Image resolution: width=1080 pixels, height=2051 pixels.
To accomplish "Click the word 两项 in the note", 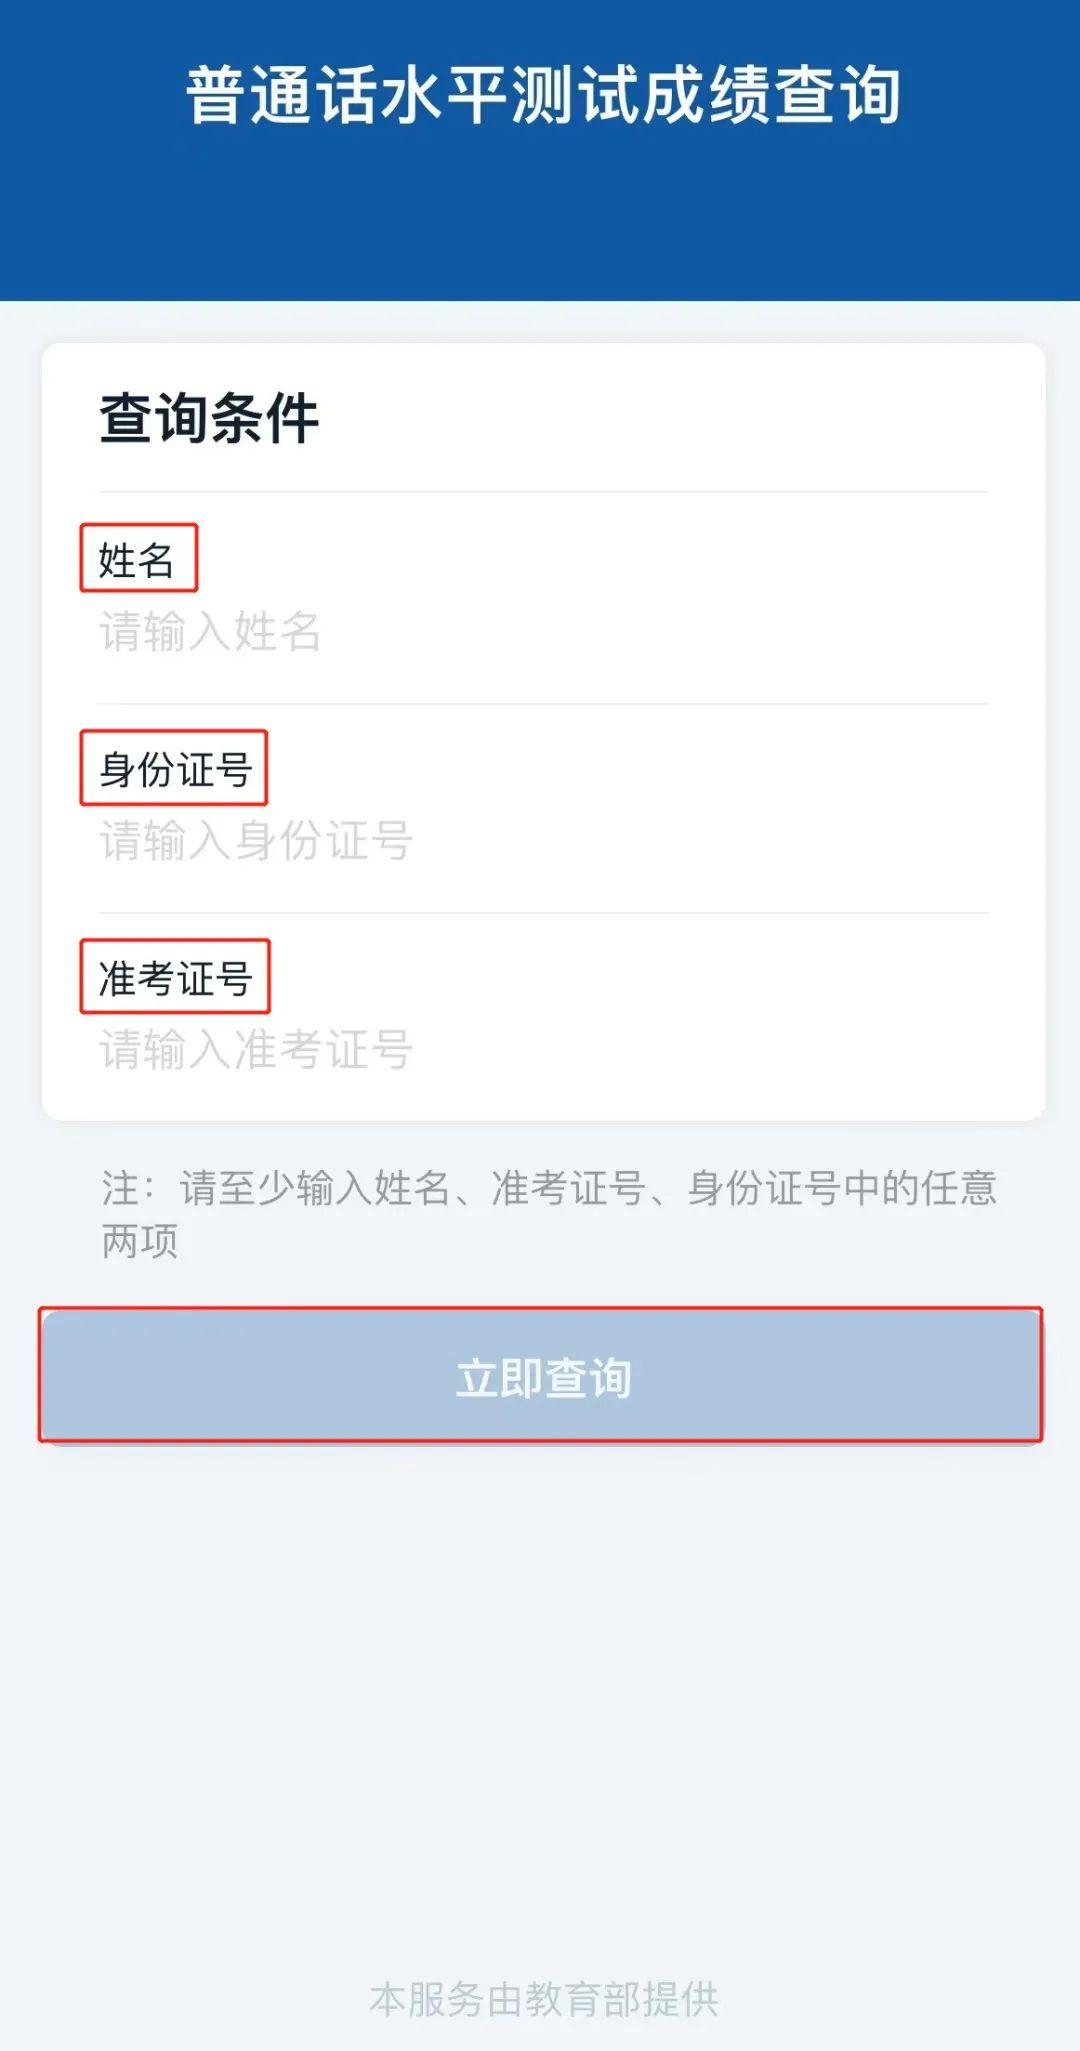I will [140, 1241].
